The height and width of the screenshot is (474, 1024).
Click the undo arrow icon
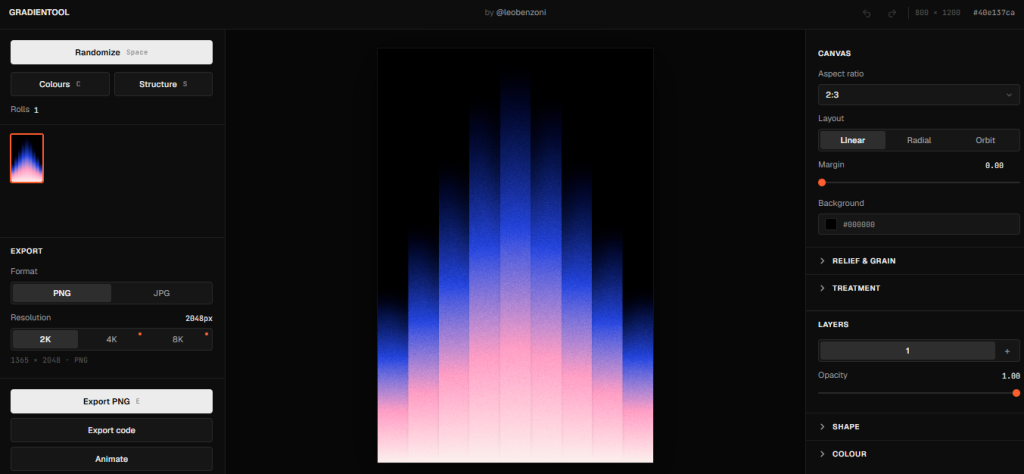tap(867, 13)
